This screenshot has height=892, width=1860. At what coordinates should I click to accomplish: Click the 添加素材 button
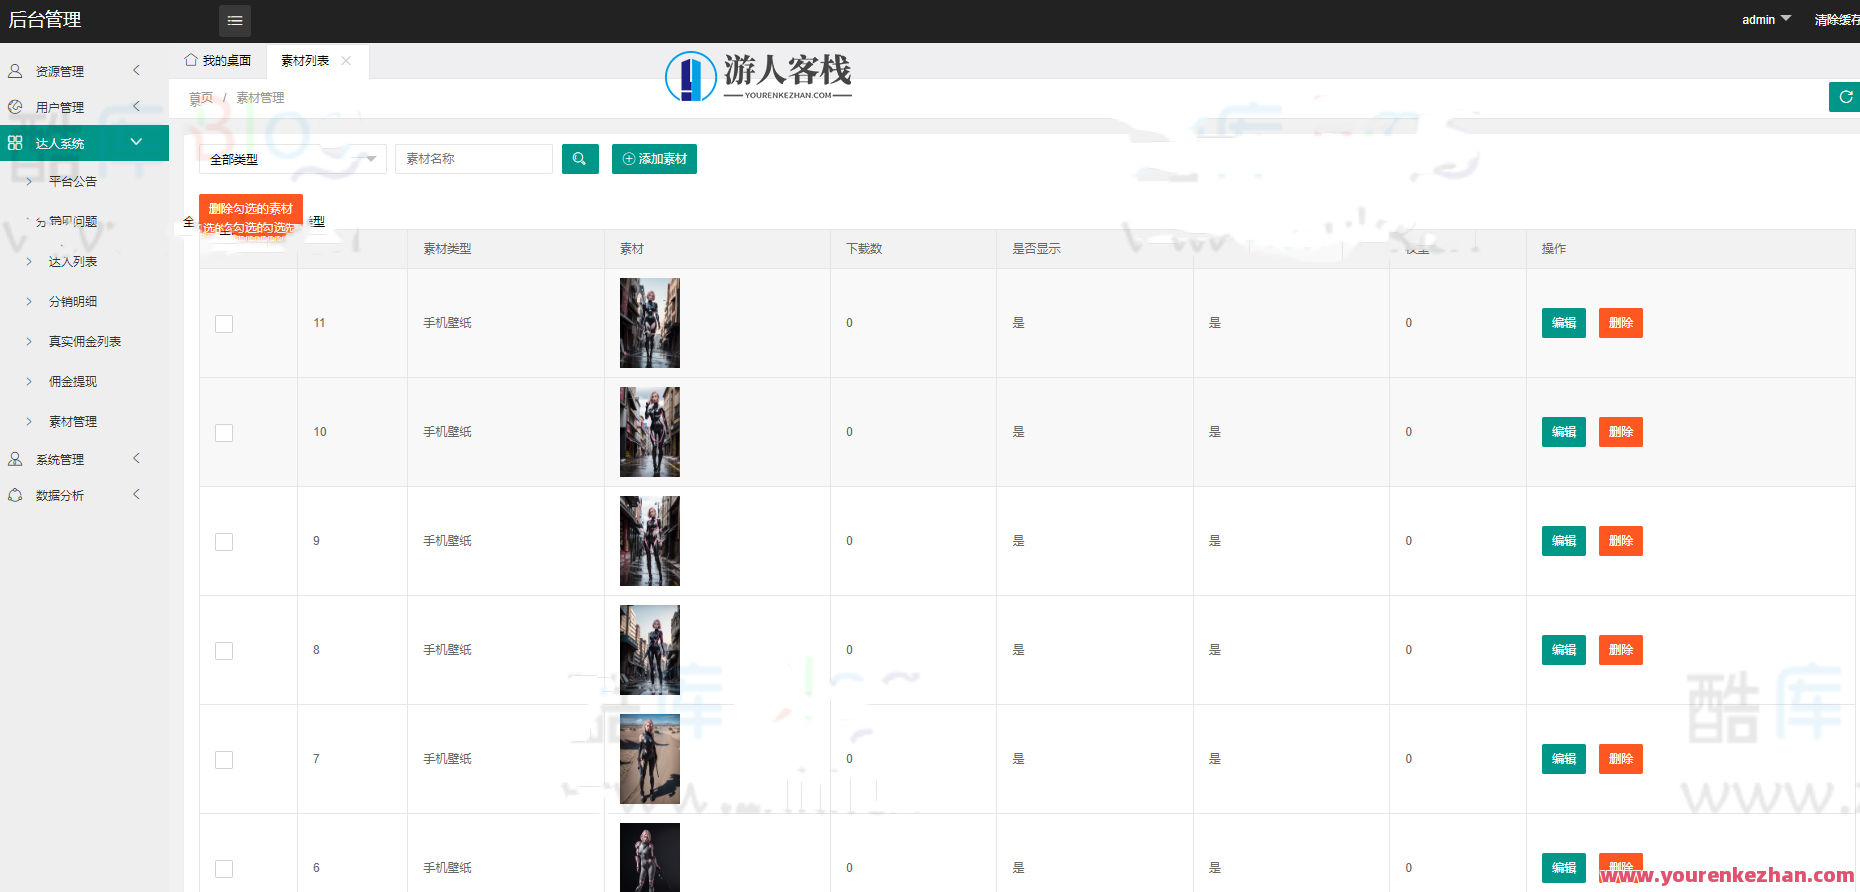pos(654,159)
